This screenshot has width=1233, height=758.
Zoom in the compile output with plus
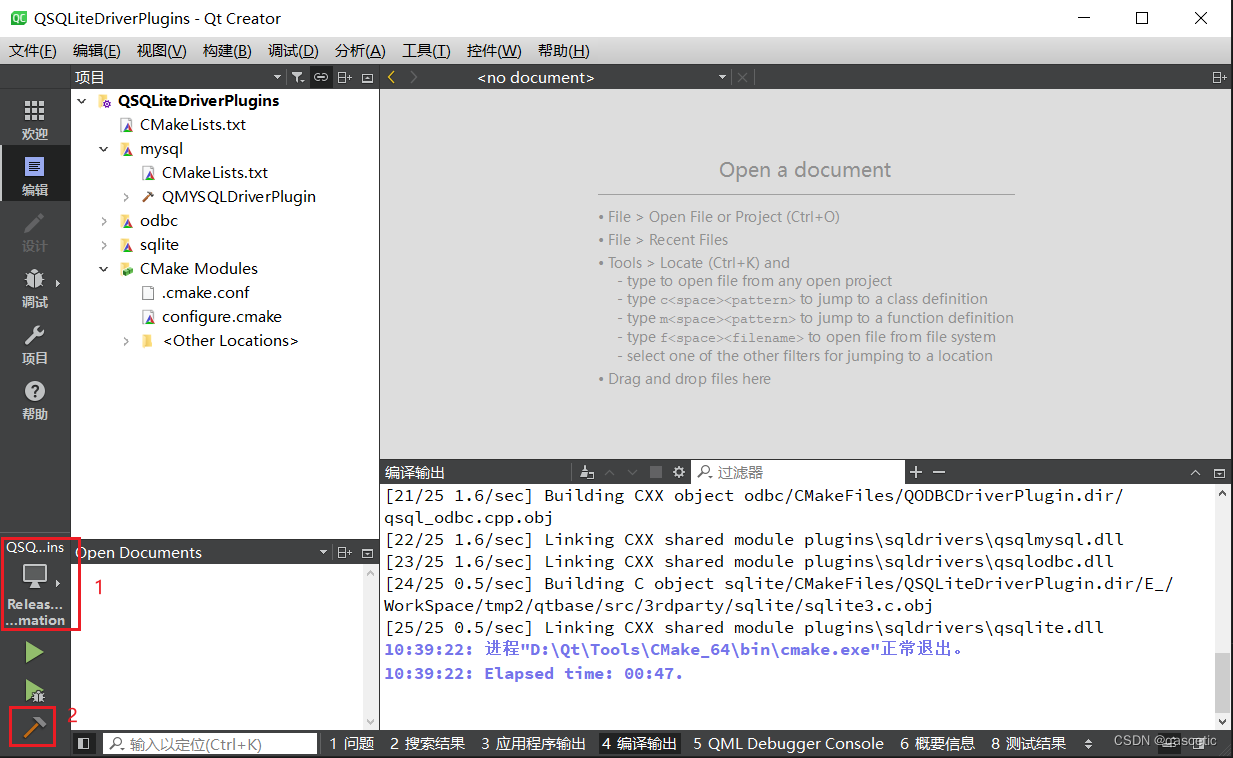point(915,472)
